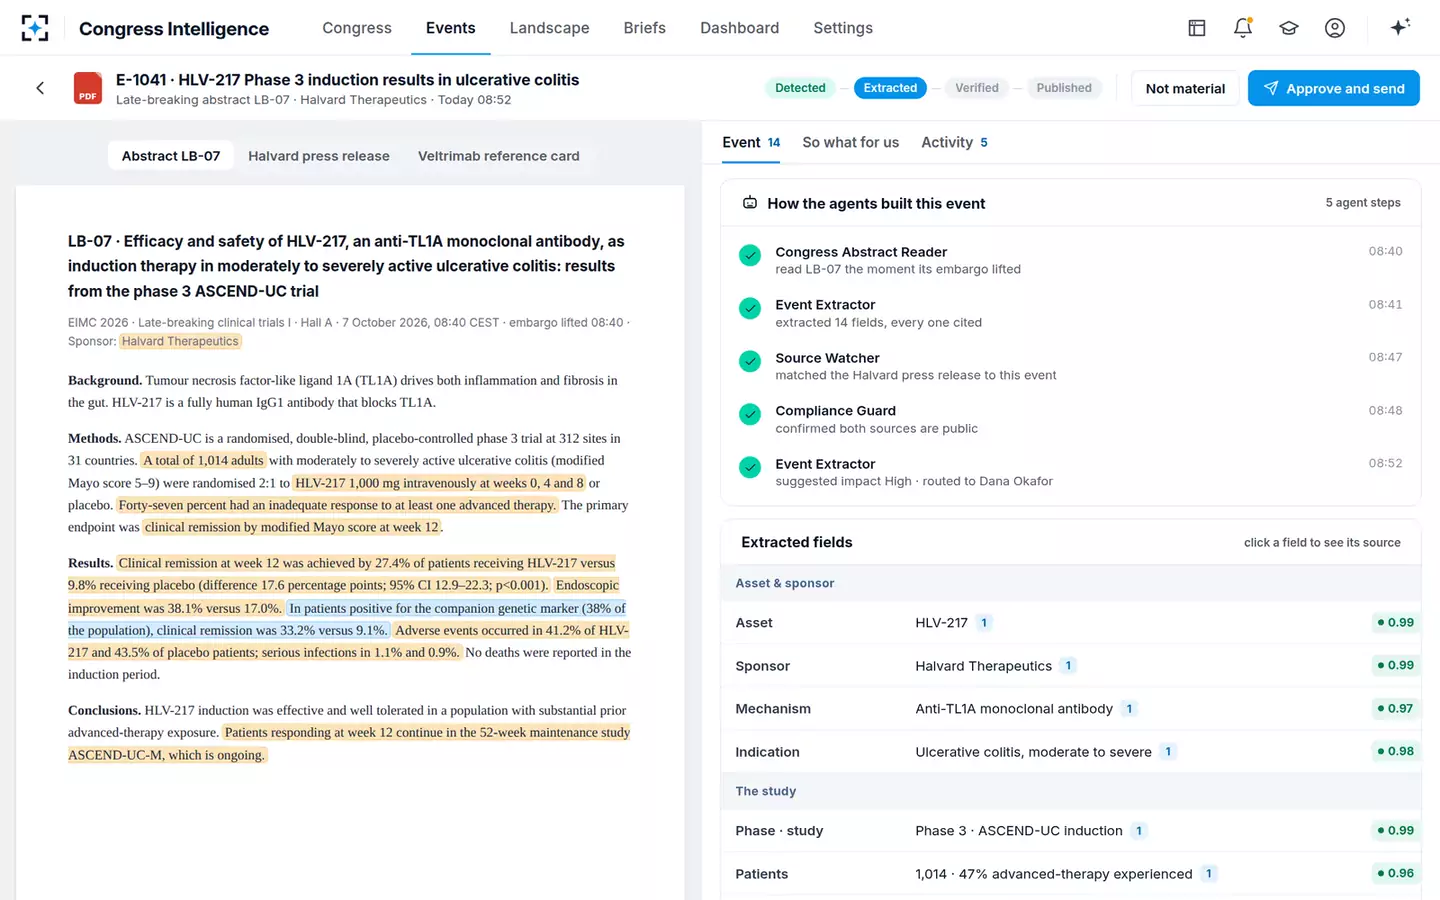Image resolution: width=1440 pixels, height=900 pixels.
Task: Click the graduation cap help icon
Action: [1289, 28]
